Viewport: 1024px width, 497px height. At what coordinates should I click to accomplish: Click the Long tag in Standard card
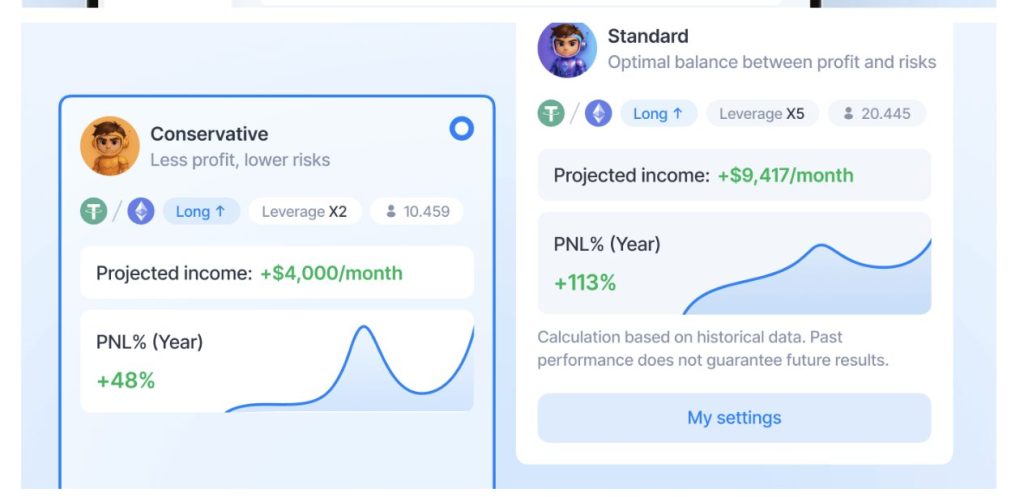pyautogui.click(x=658, y=114)
